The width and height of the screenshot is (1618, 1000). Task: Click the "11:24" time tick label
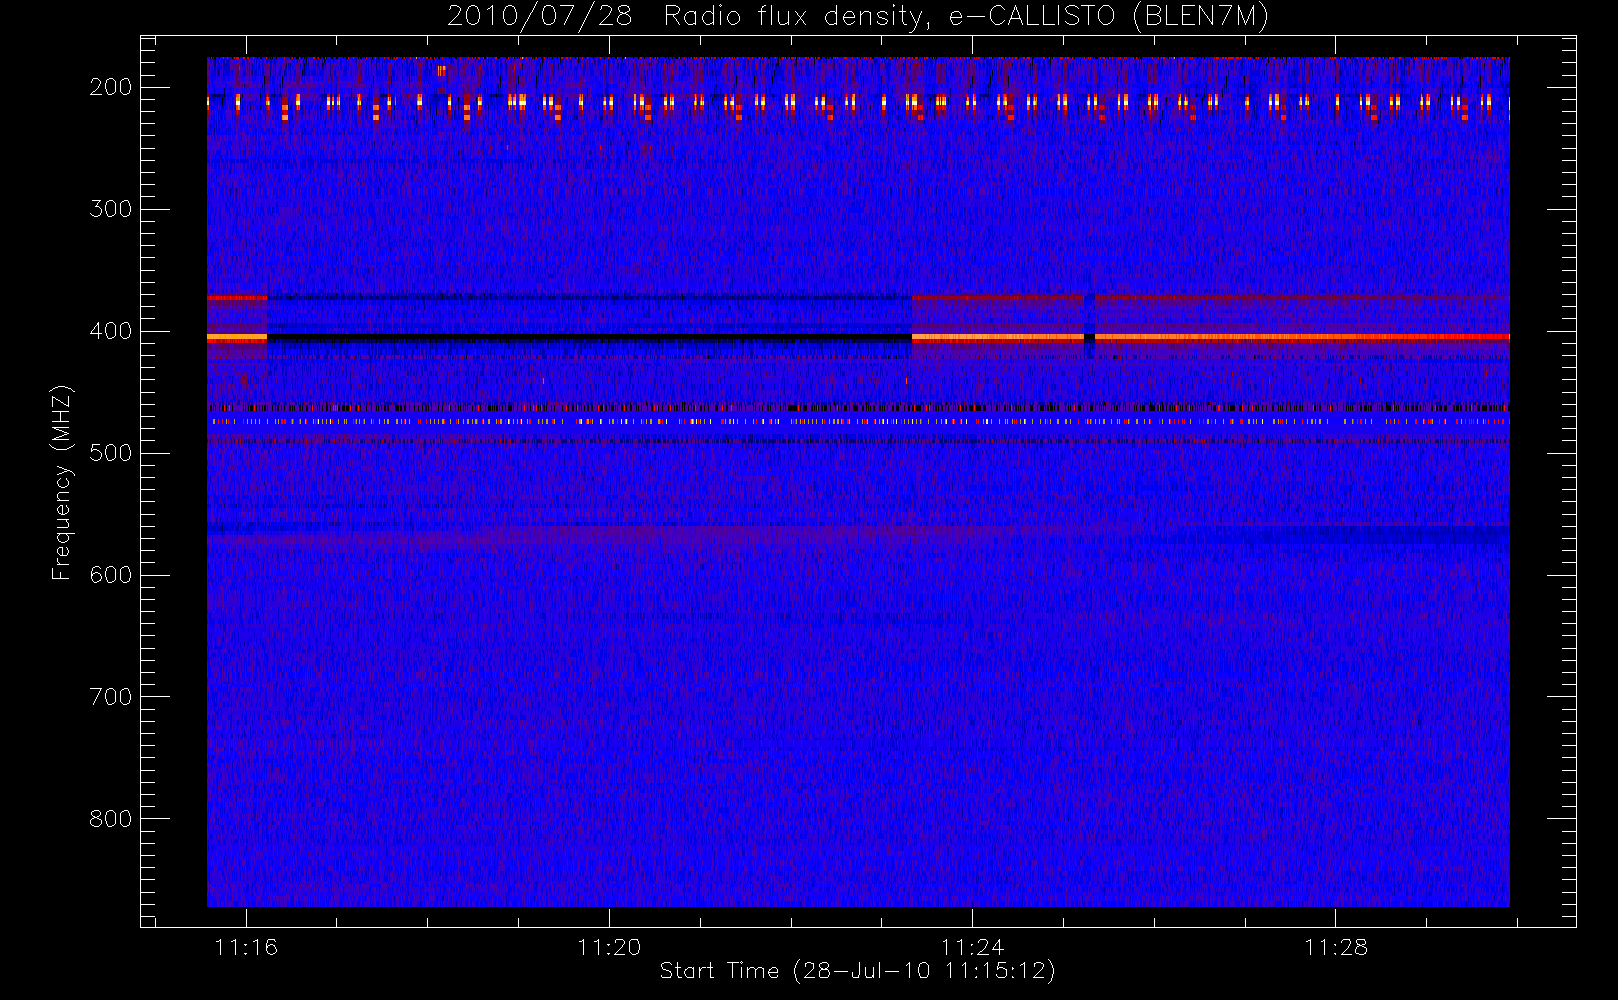coord(972,947)
